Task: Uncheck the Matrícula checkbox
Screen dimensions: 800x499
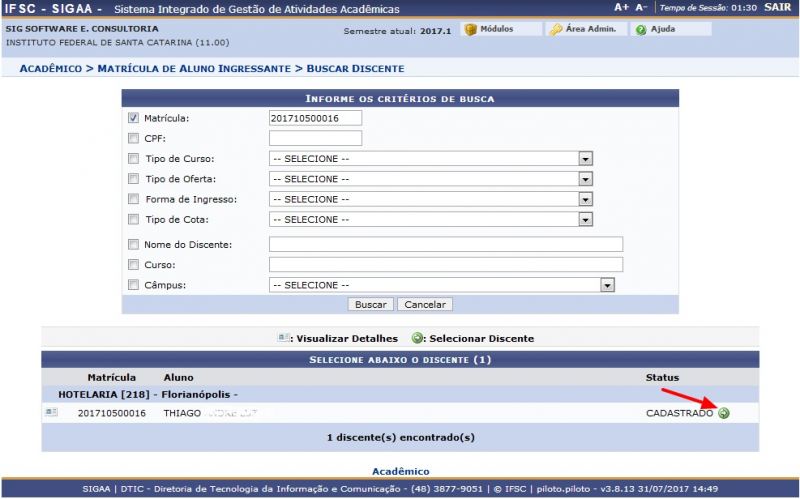Action: [x=134, y=118]
